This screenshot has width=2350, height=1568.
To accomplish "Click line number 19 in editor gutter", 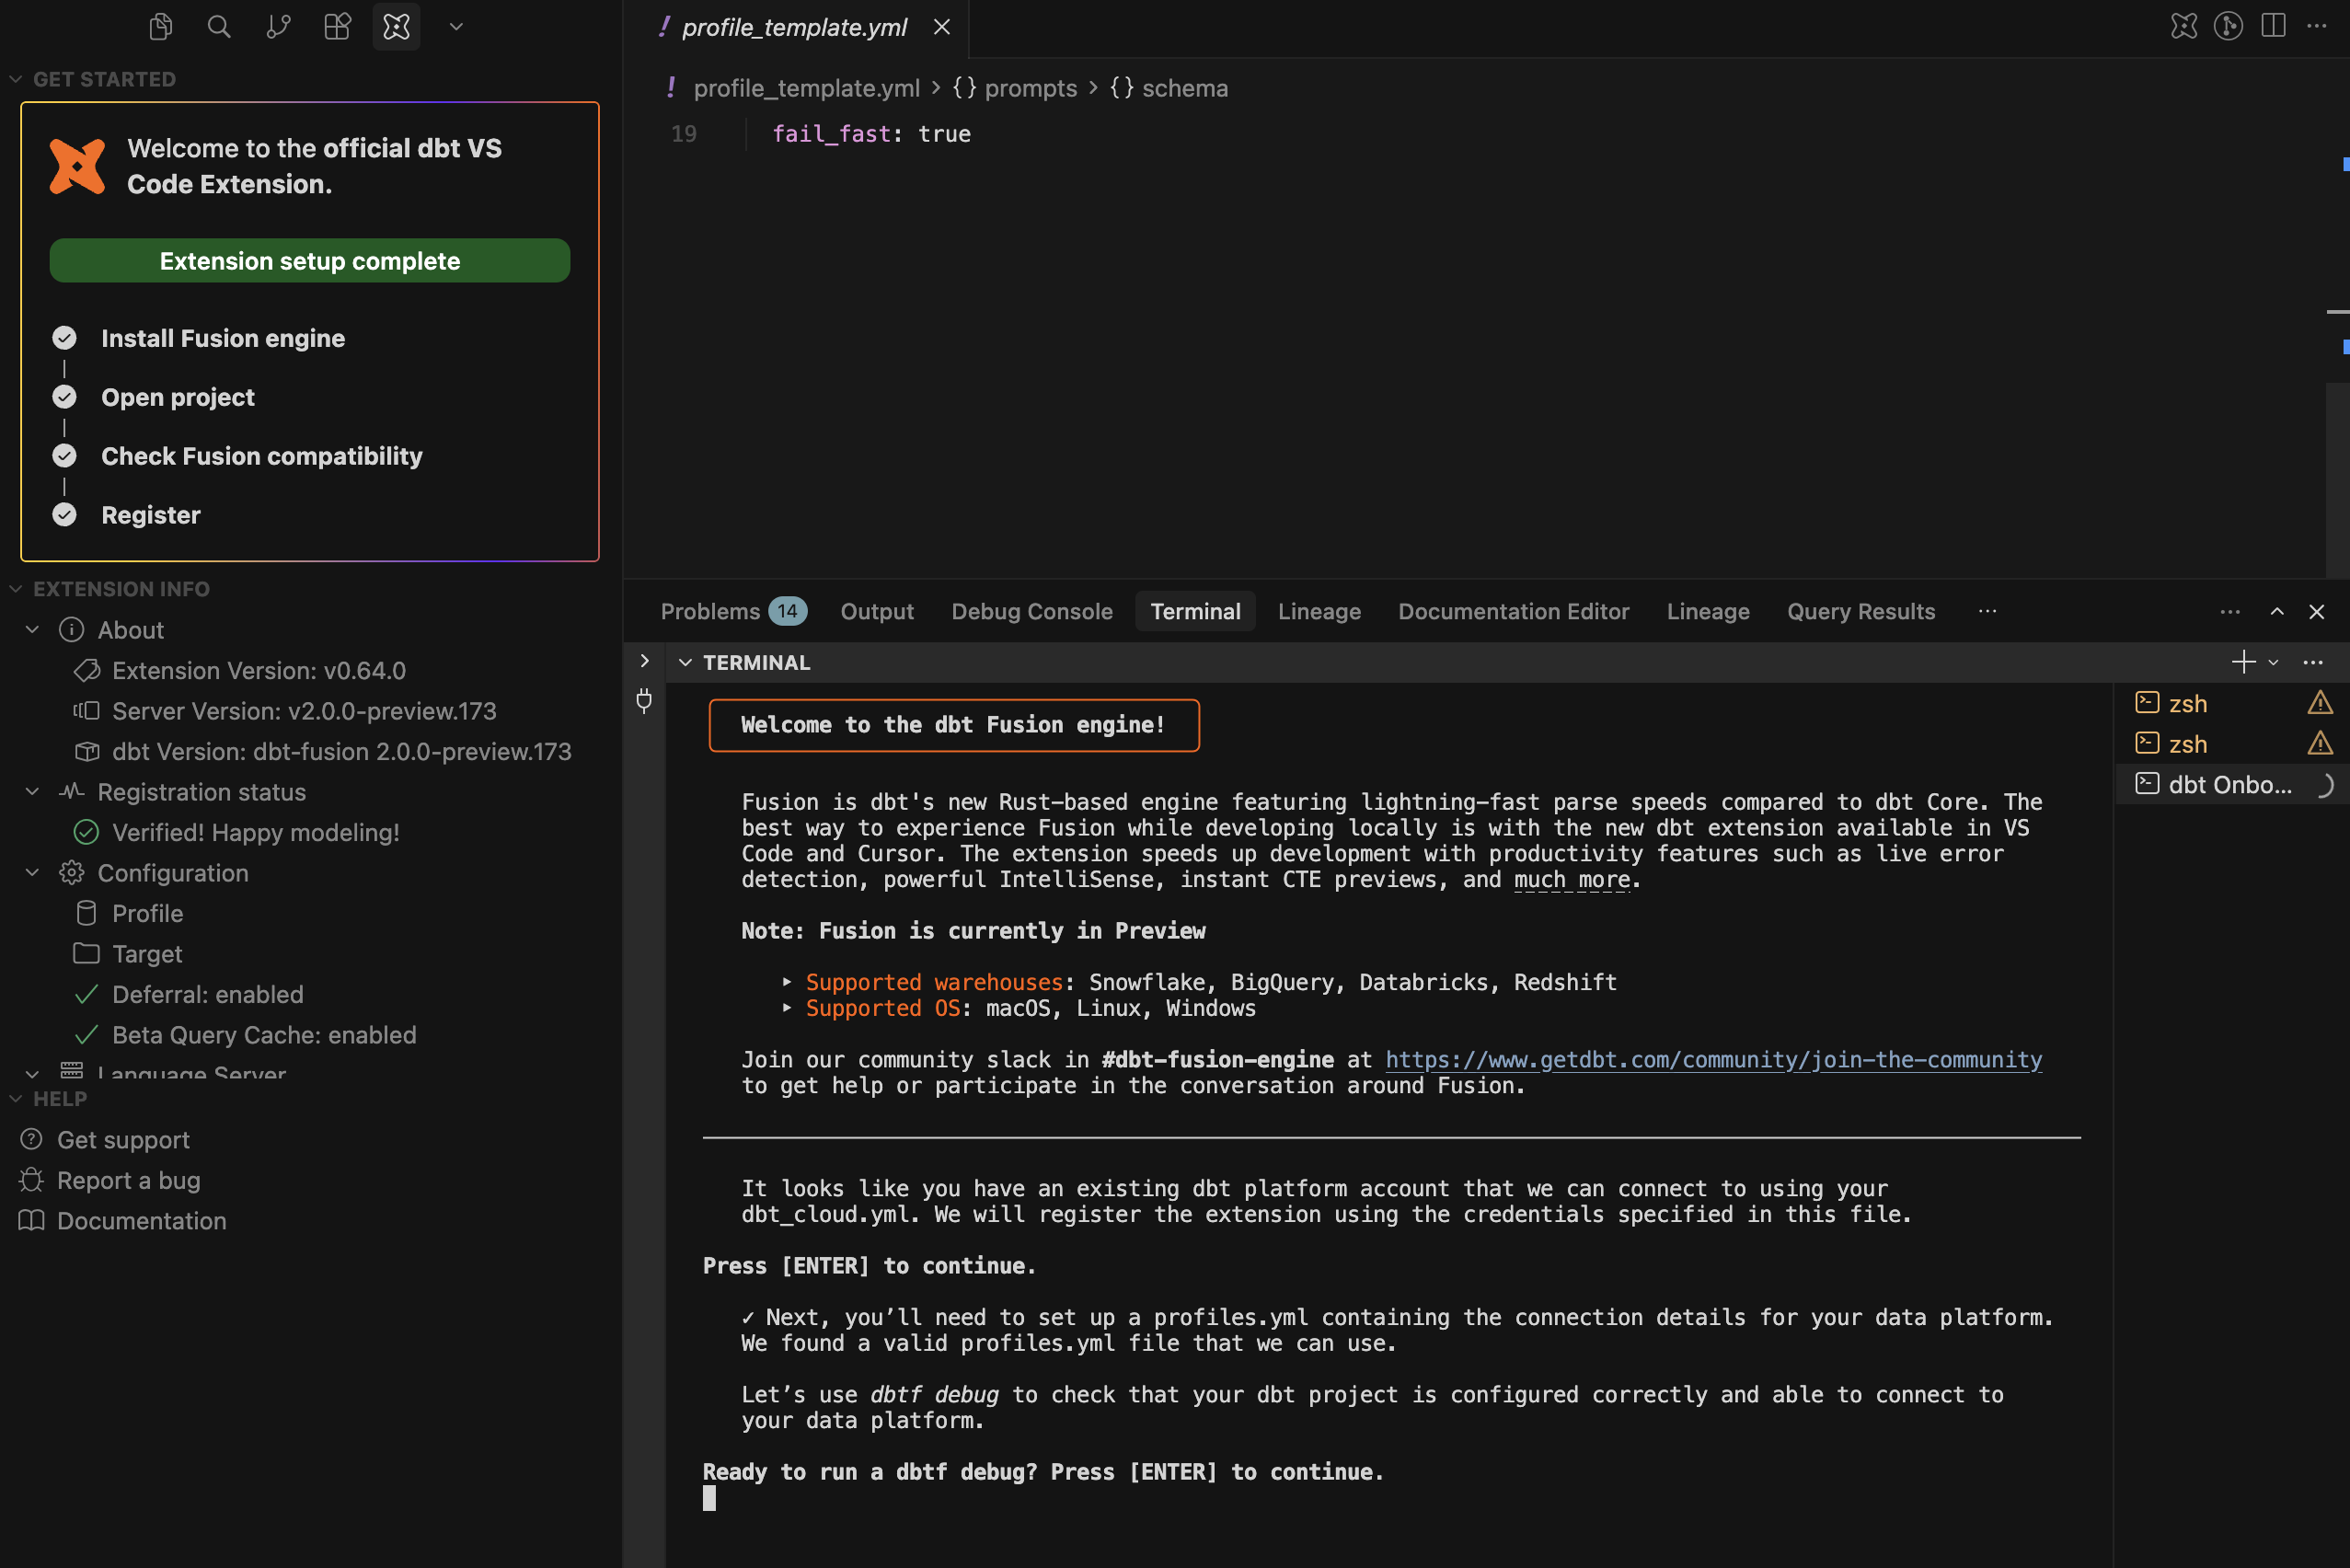I will coord(684,134).
